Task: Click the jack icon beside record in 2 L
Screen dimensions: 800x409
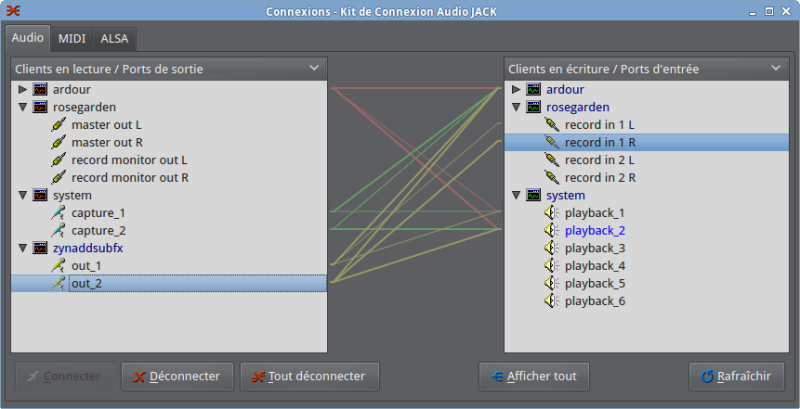Action: point(552,160)
